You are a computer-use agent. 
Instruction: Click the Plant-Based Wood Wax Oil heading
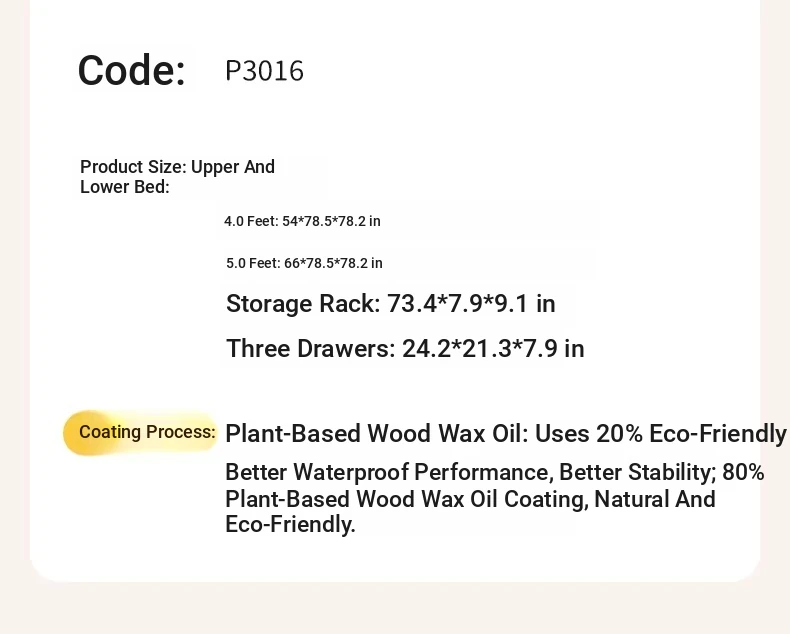(x=376, y=433)
